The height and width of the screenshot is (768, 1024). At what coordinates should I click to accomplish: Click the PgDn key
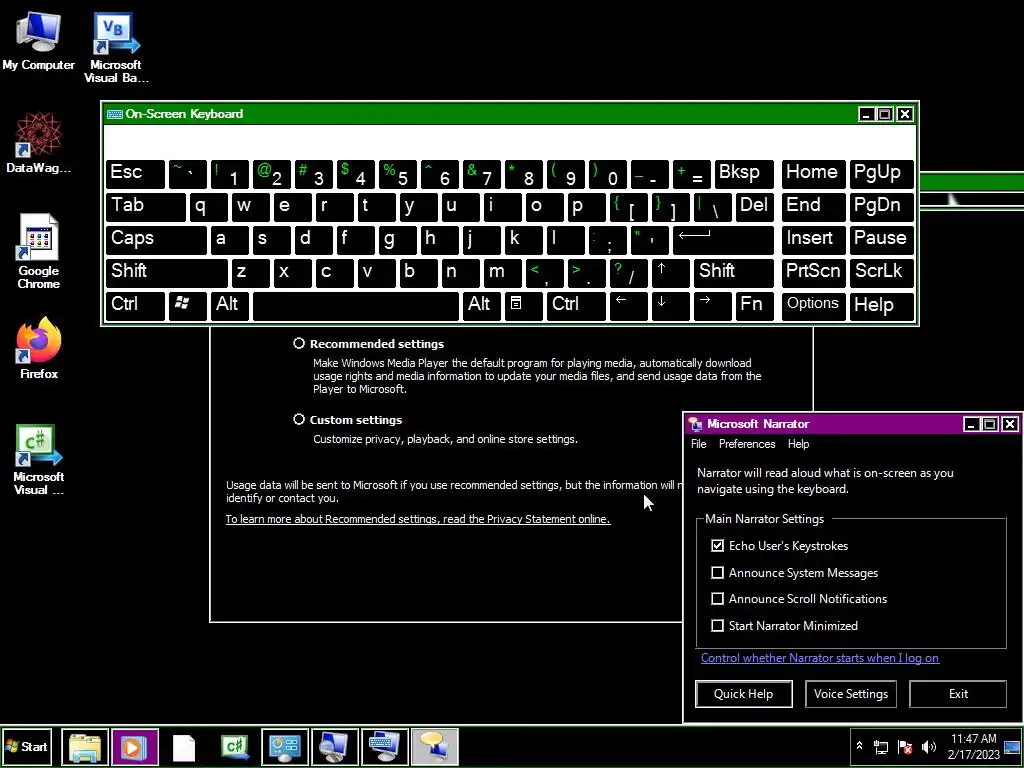pyautogui.click(x=882, y=207)
